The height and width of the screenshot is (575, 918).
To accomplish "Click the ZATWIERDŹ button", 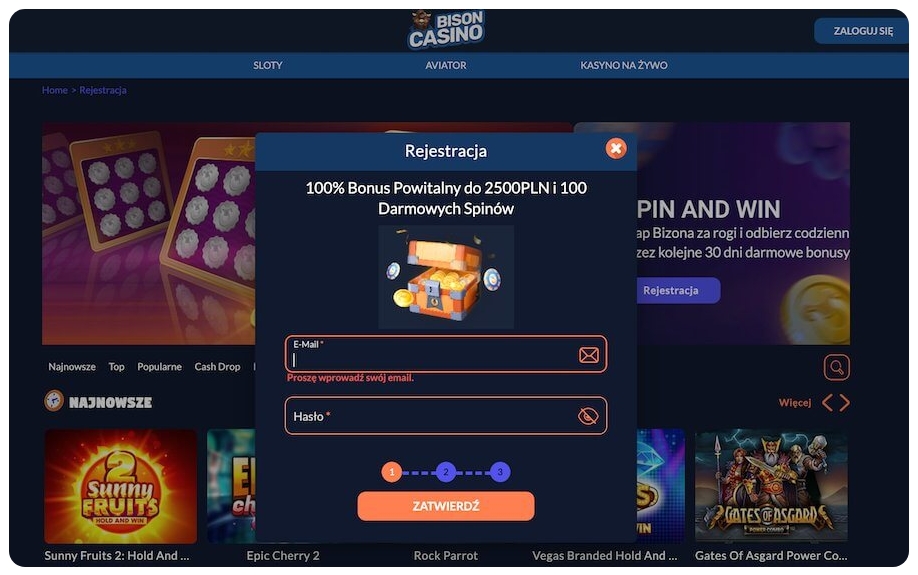I will pos(446,506).
